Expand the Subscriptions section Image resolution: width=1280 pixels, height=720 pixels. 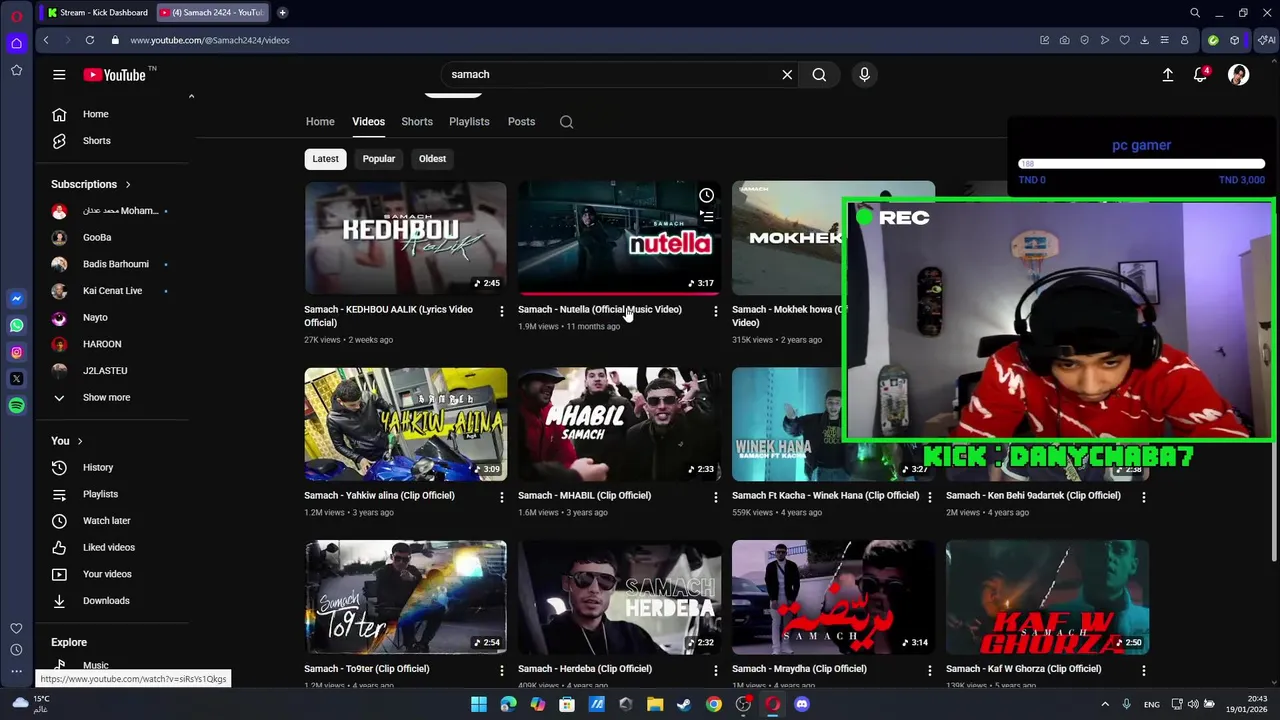pos(91,184)
